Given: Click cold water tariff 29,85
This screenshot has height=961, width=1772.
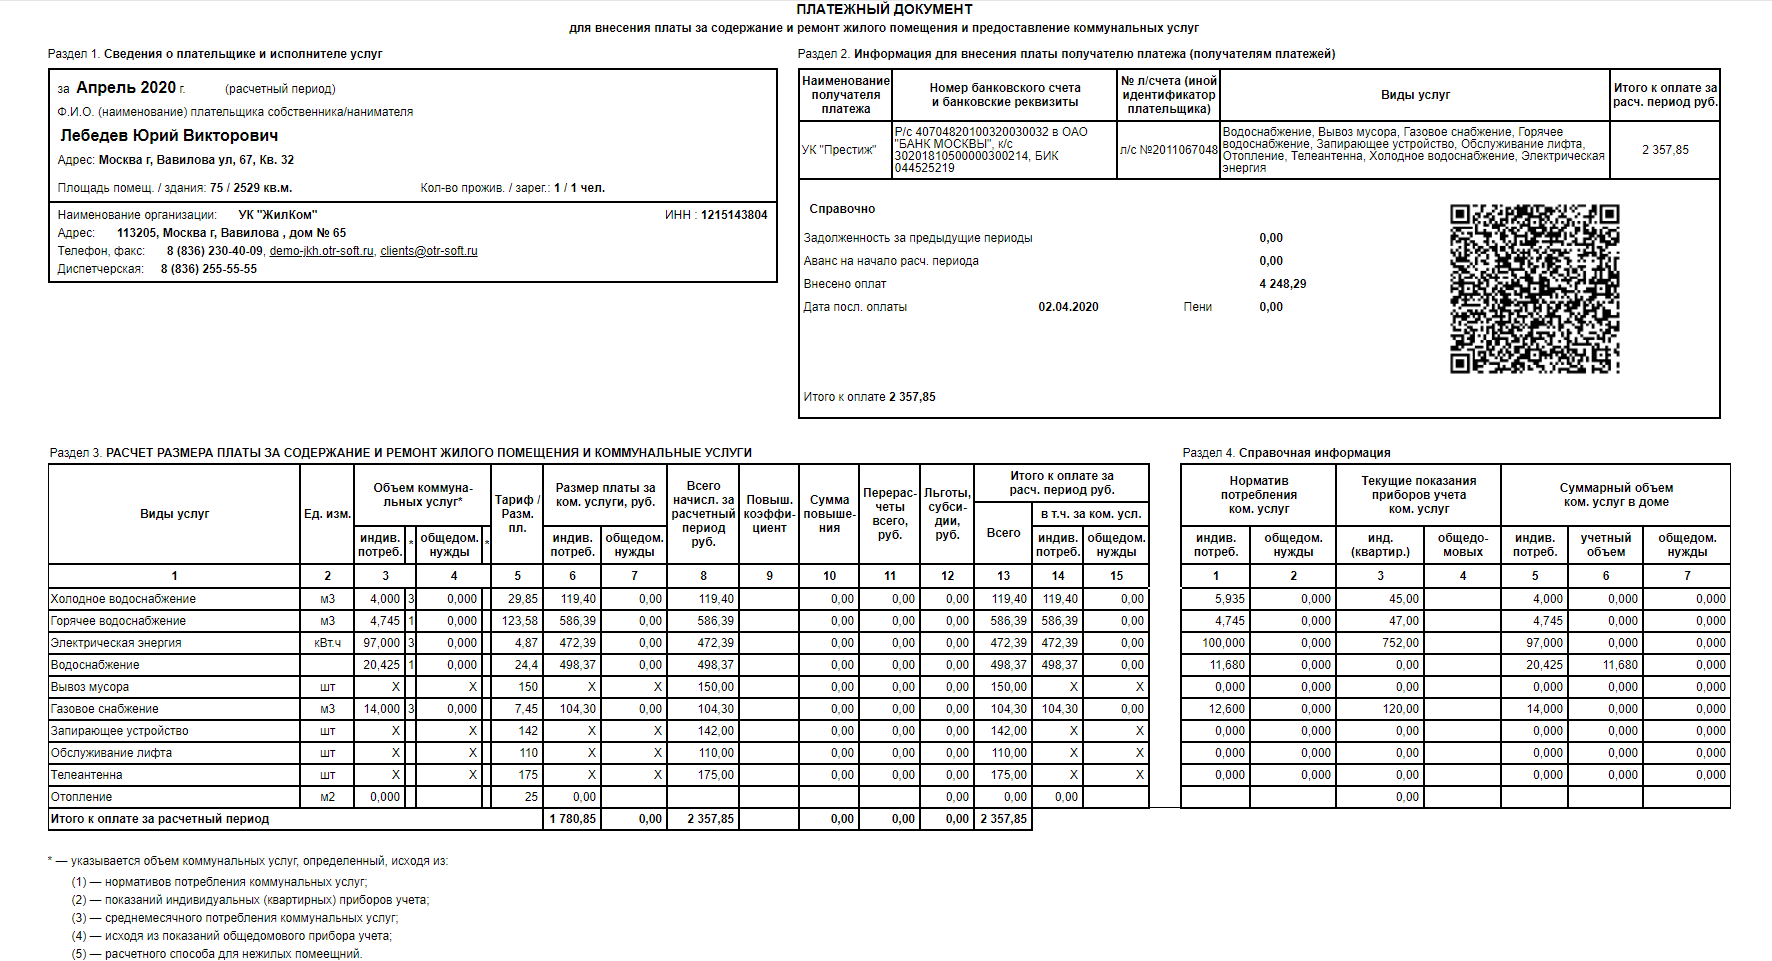Looking at the screenshot, I should [523, 599].
